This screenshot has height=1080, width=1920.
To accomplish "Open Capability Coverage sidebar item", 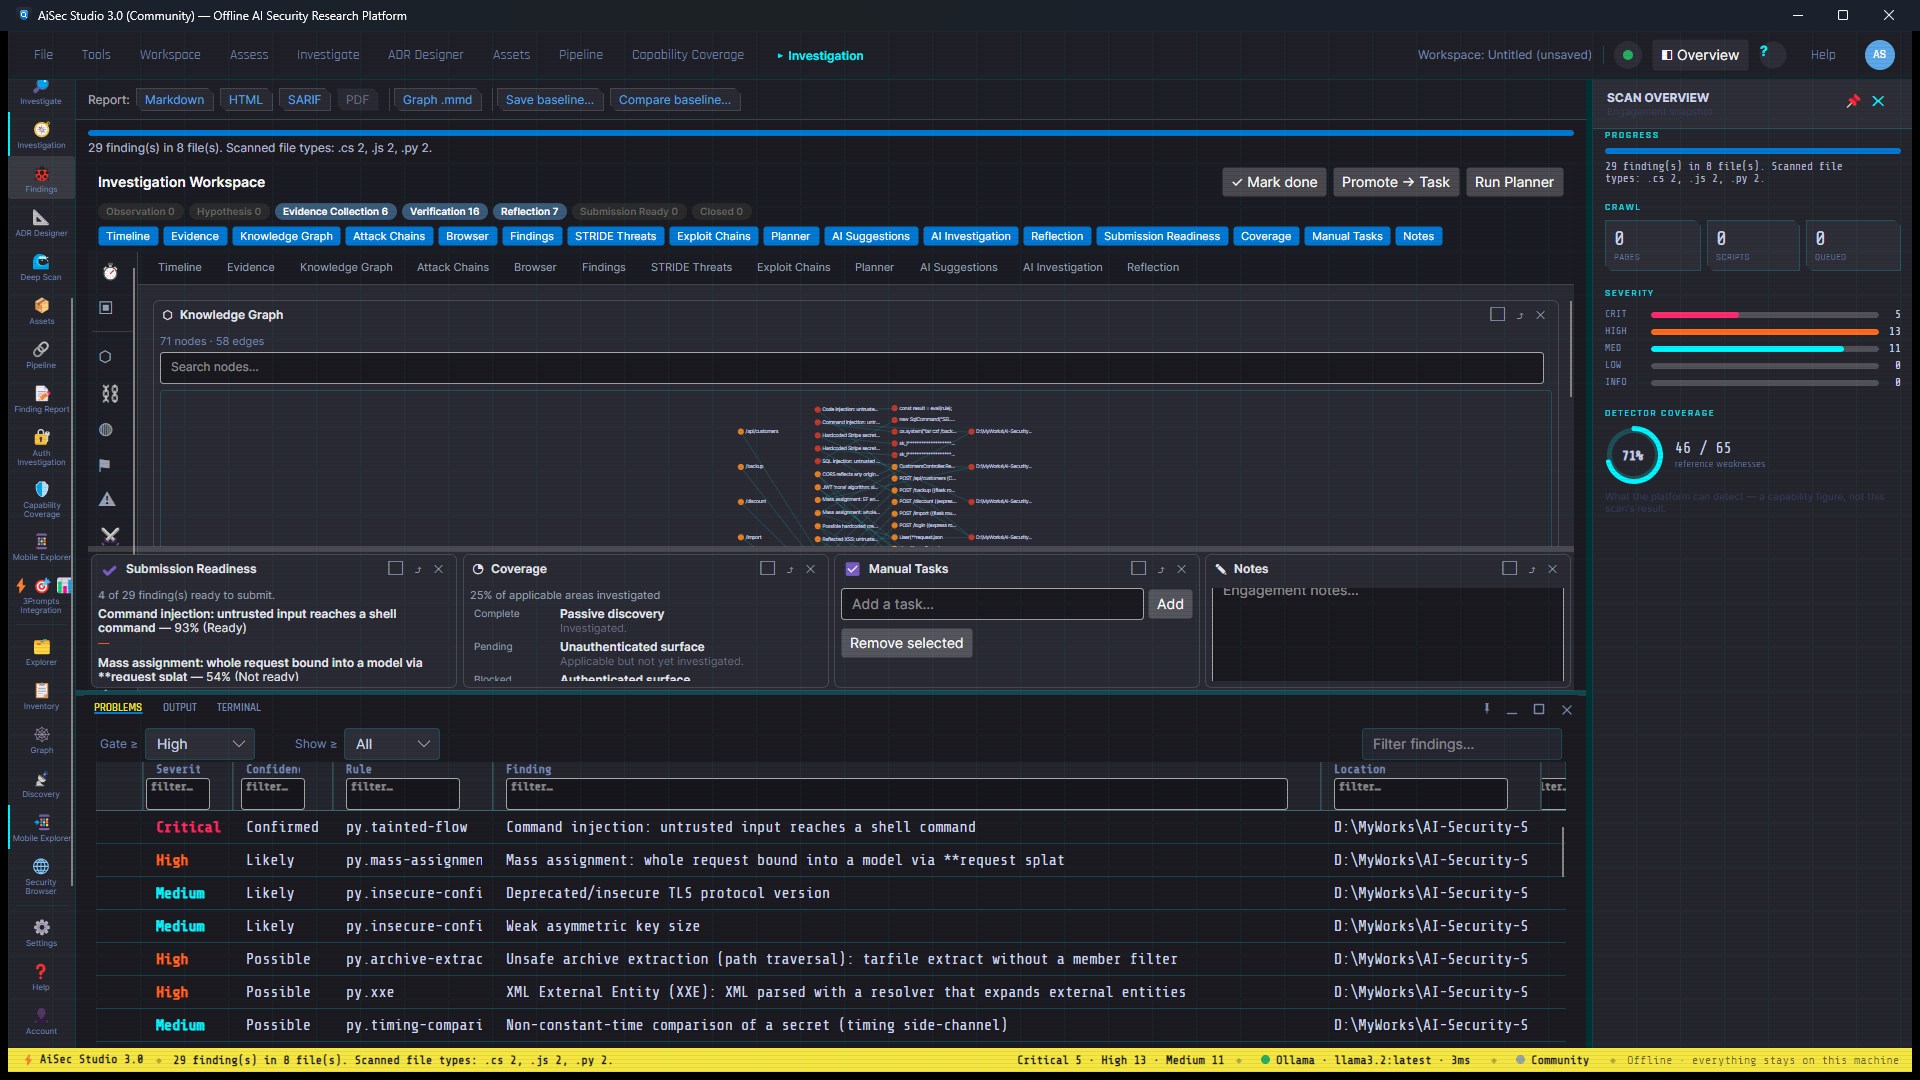I will tap(41, 499).
